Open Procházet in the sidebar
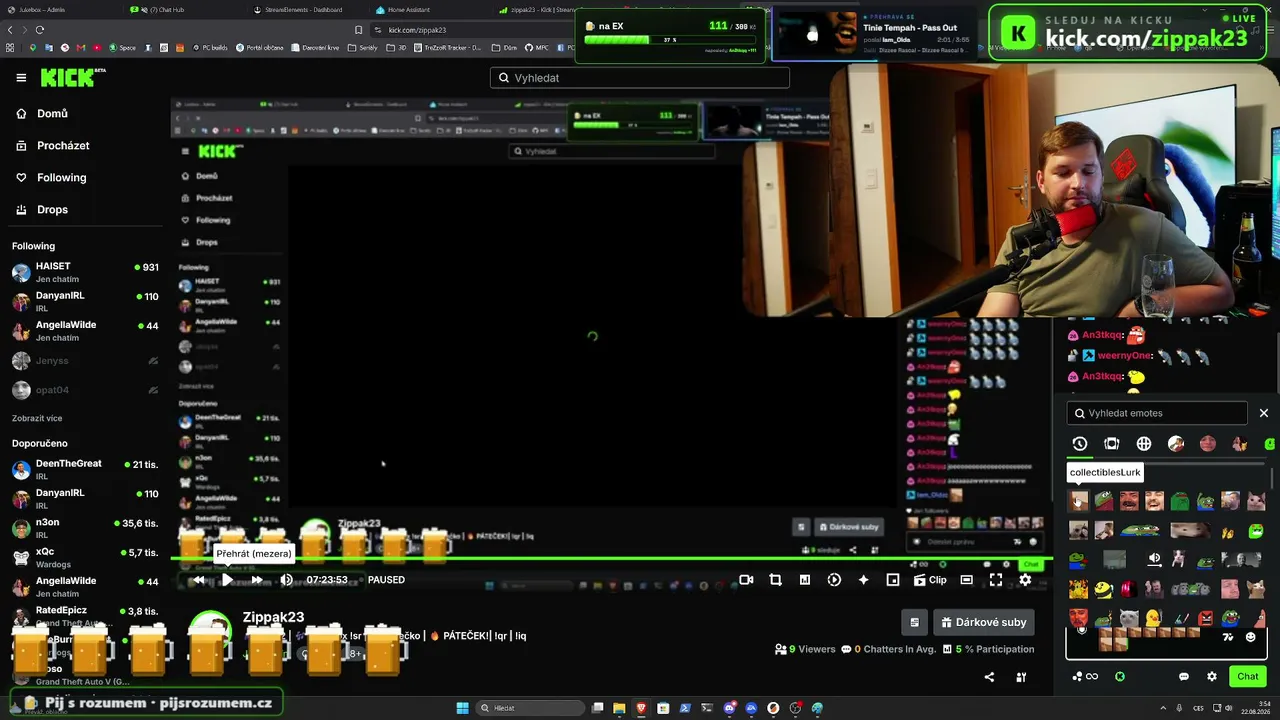Viewport: 1280px width, 720px height. click(63, 146)
